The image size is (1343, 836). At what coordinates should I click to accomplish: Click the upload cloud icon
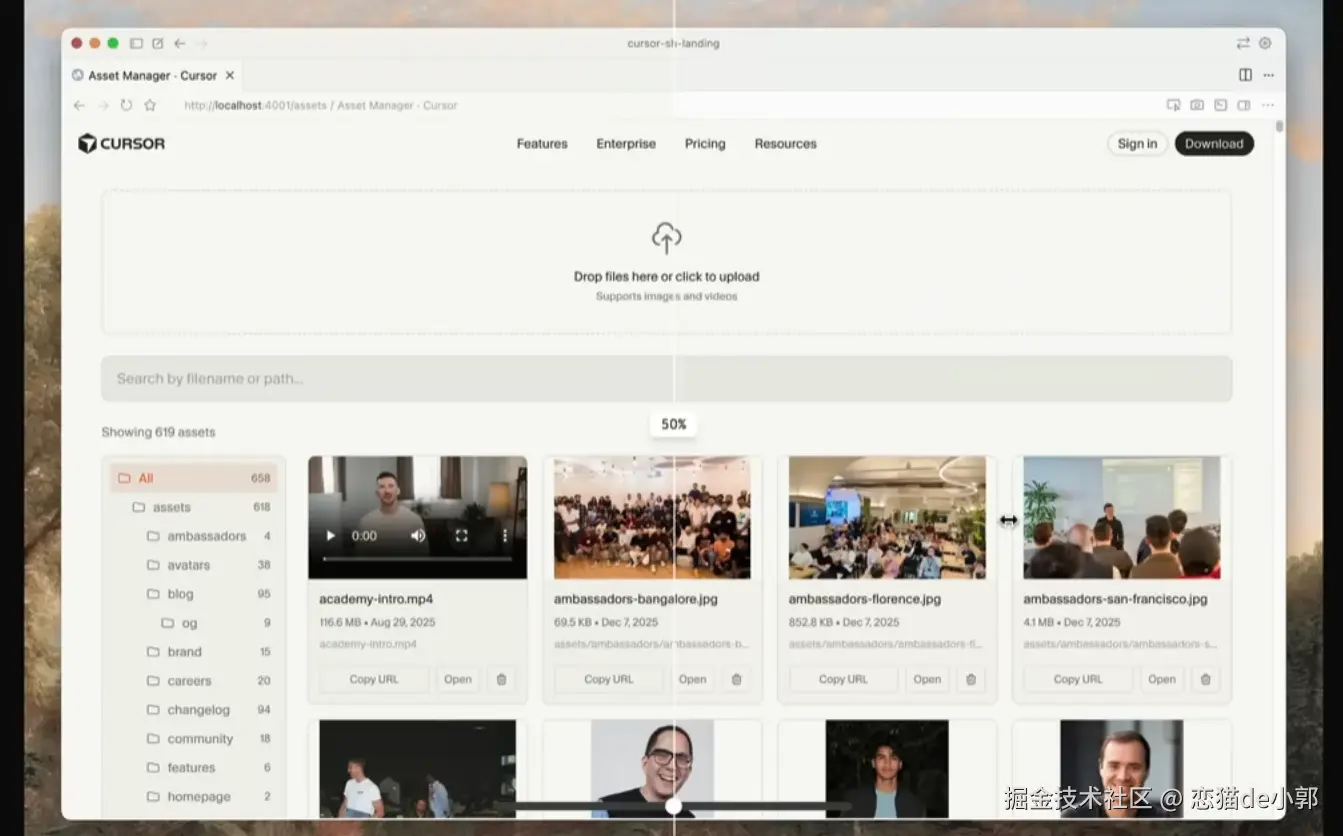[666, 238]
